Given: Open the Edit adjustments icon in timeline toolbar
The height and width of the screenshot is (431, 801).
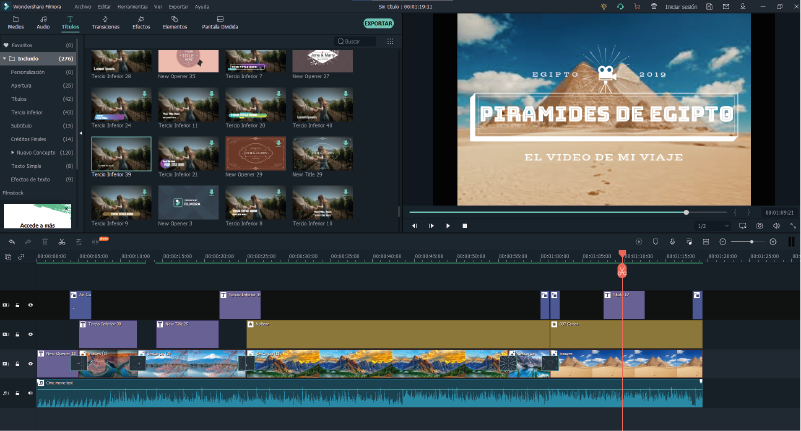Looking at the screenshot, I should pos(79,242).
